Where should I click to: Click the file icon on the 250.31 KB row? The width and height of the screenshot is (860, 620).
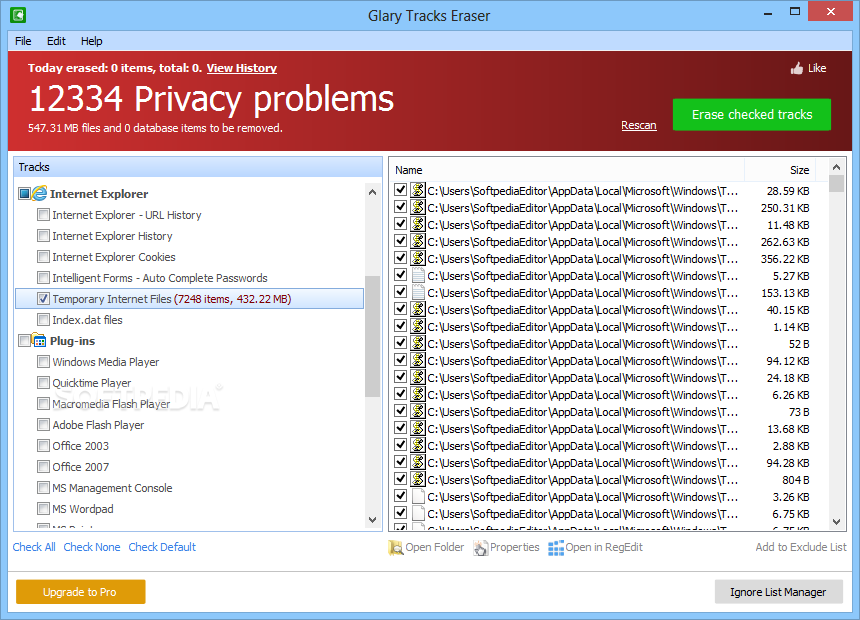coord(418,207)
